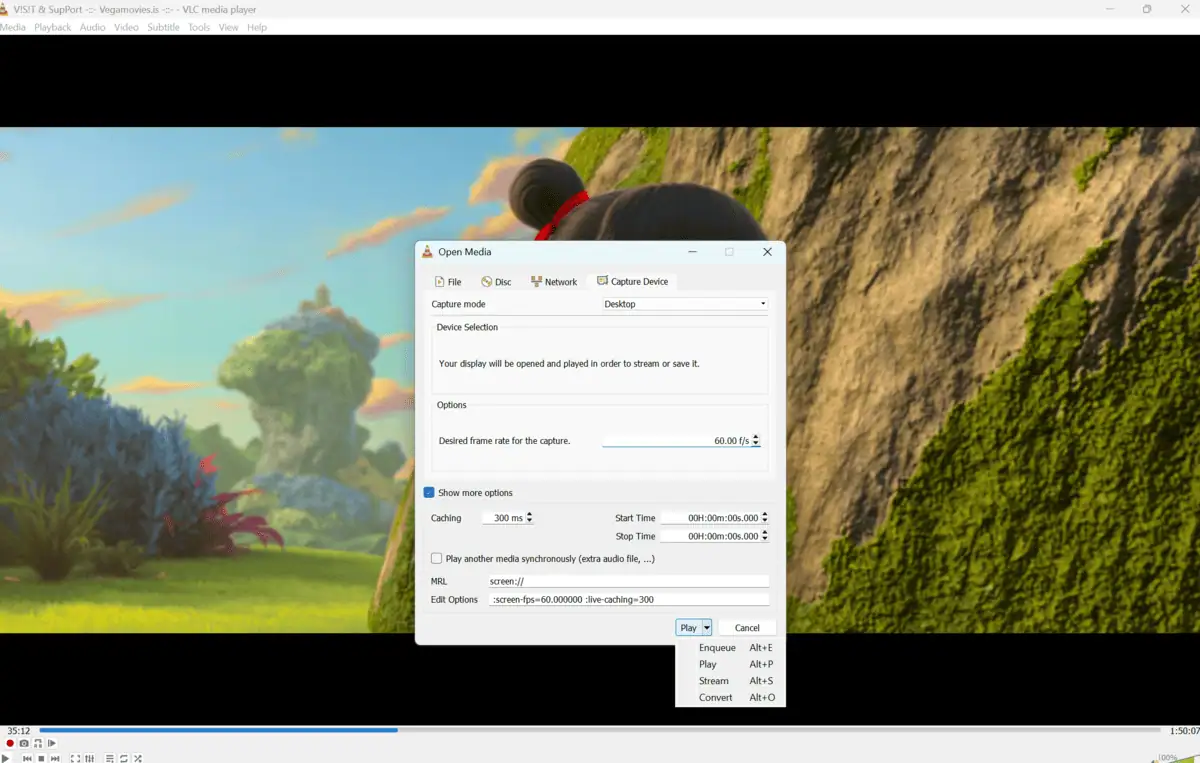
Task: Stop playback with the stop icon
Action: 41,758
